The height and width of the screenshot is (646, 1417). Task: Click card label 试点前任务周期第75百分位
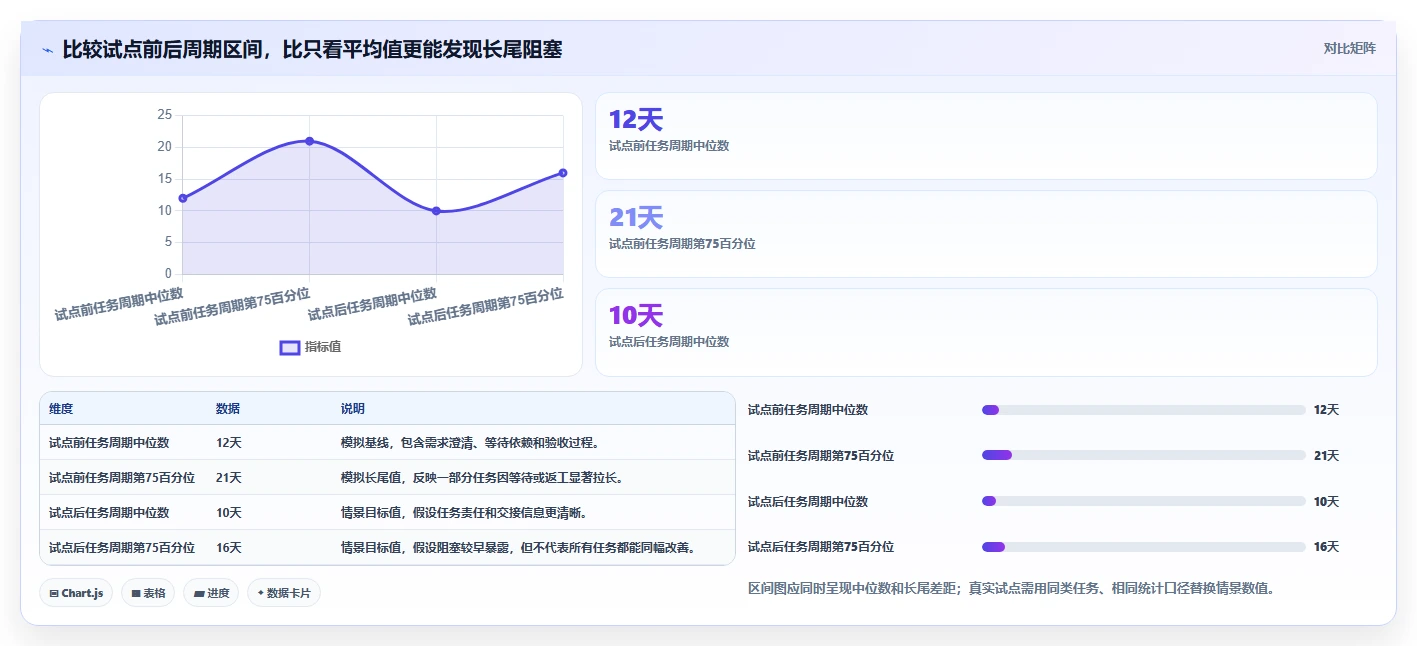(682, 244)
